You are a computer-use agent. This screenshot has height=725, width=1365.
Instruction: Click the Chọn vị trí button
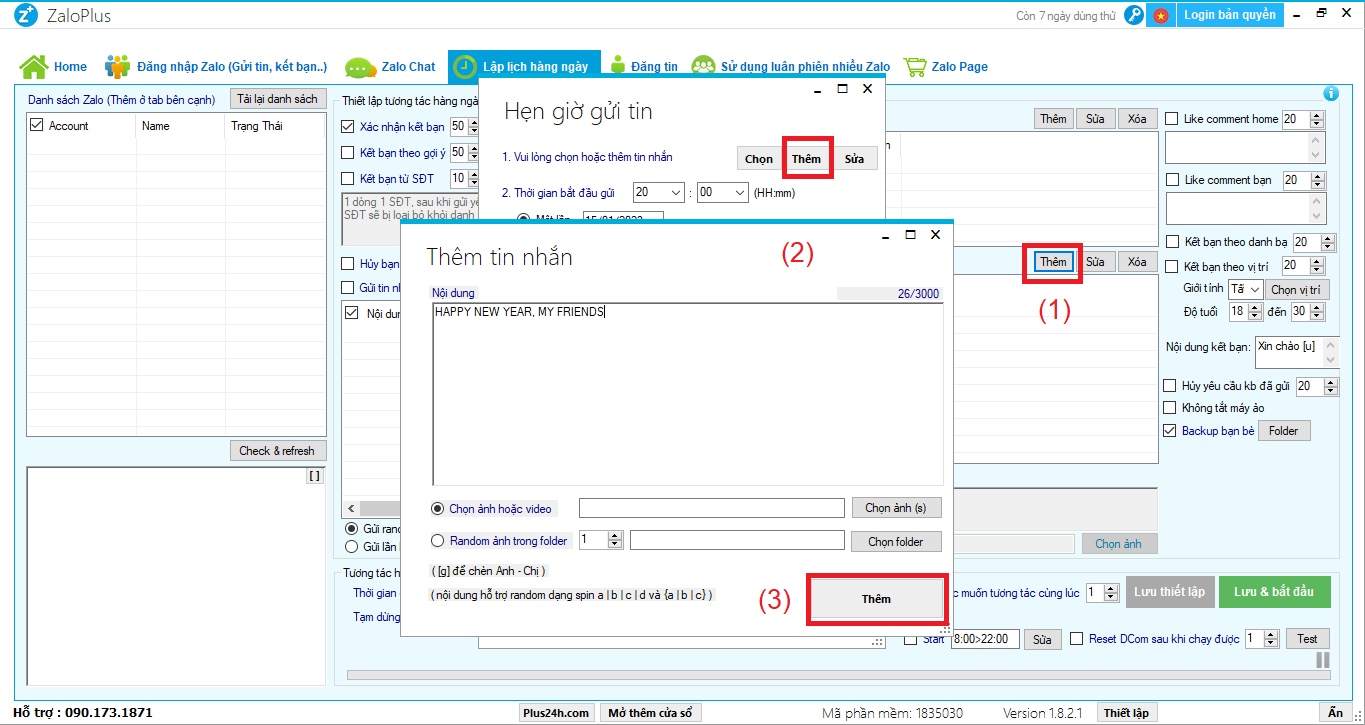(x=1295, y=290)
